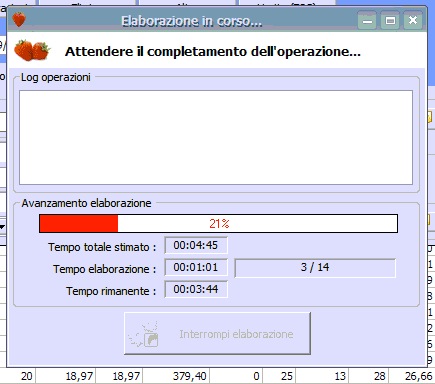435x384 pixels.
Task: Click background table cell 26,66
Action: pos(419,376)
